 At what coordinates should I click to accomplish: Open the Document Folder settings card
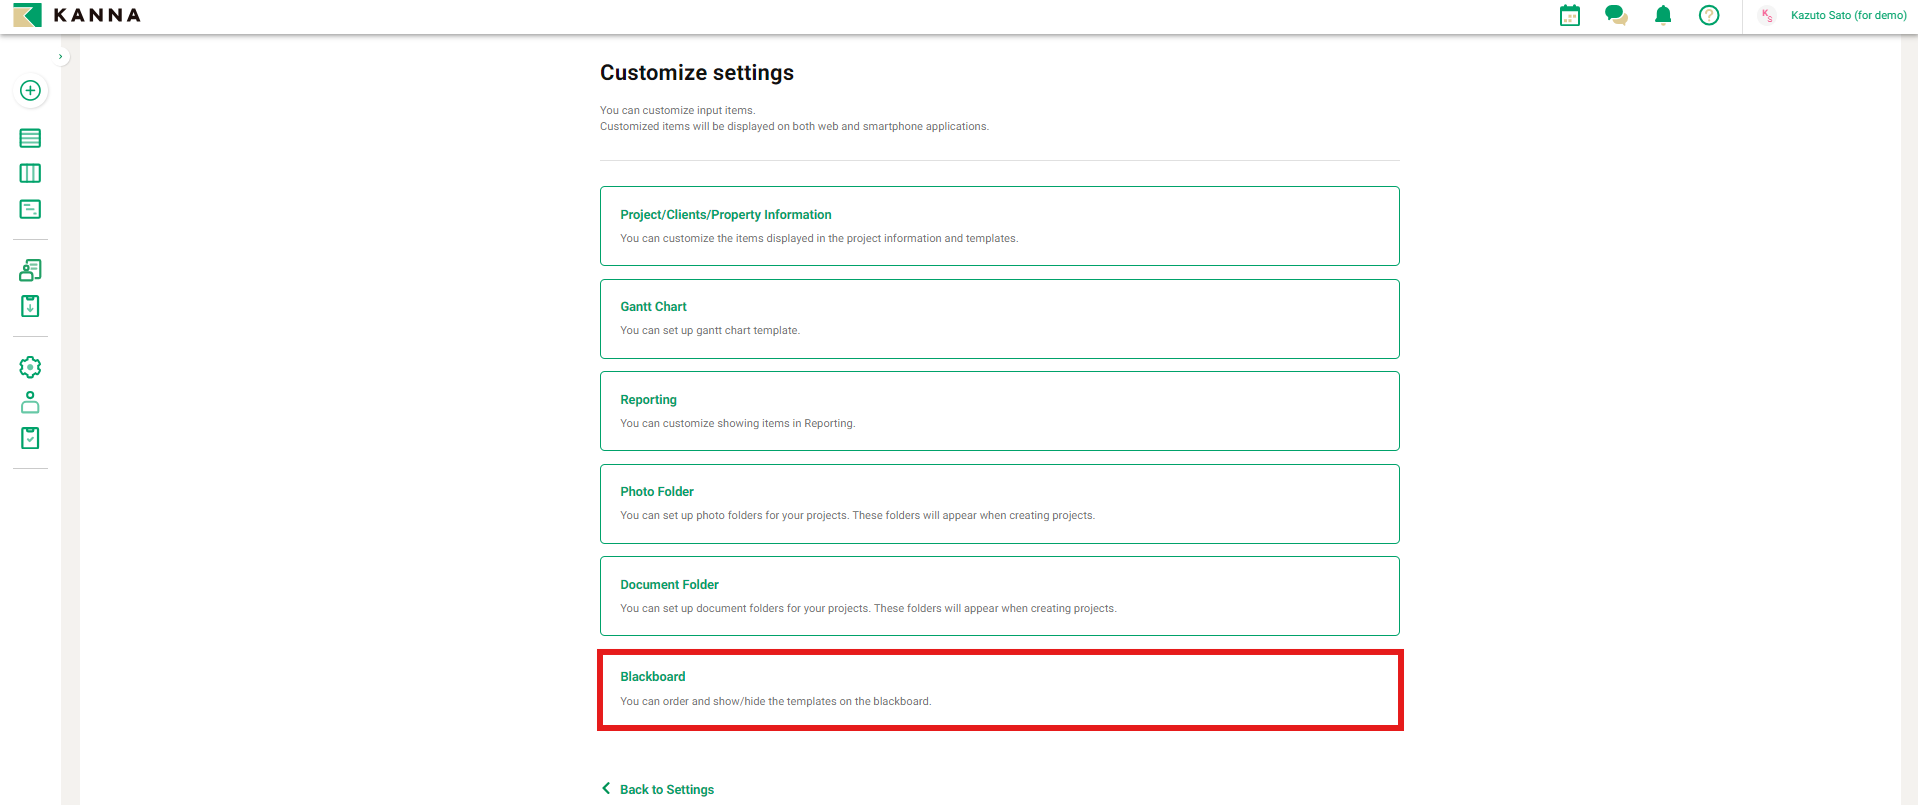pos(999,596)
